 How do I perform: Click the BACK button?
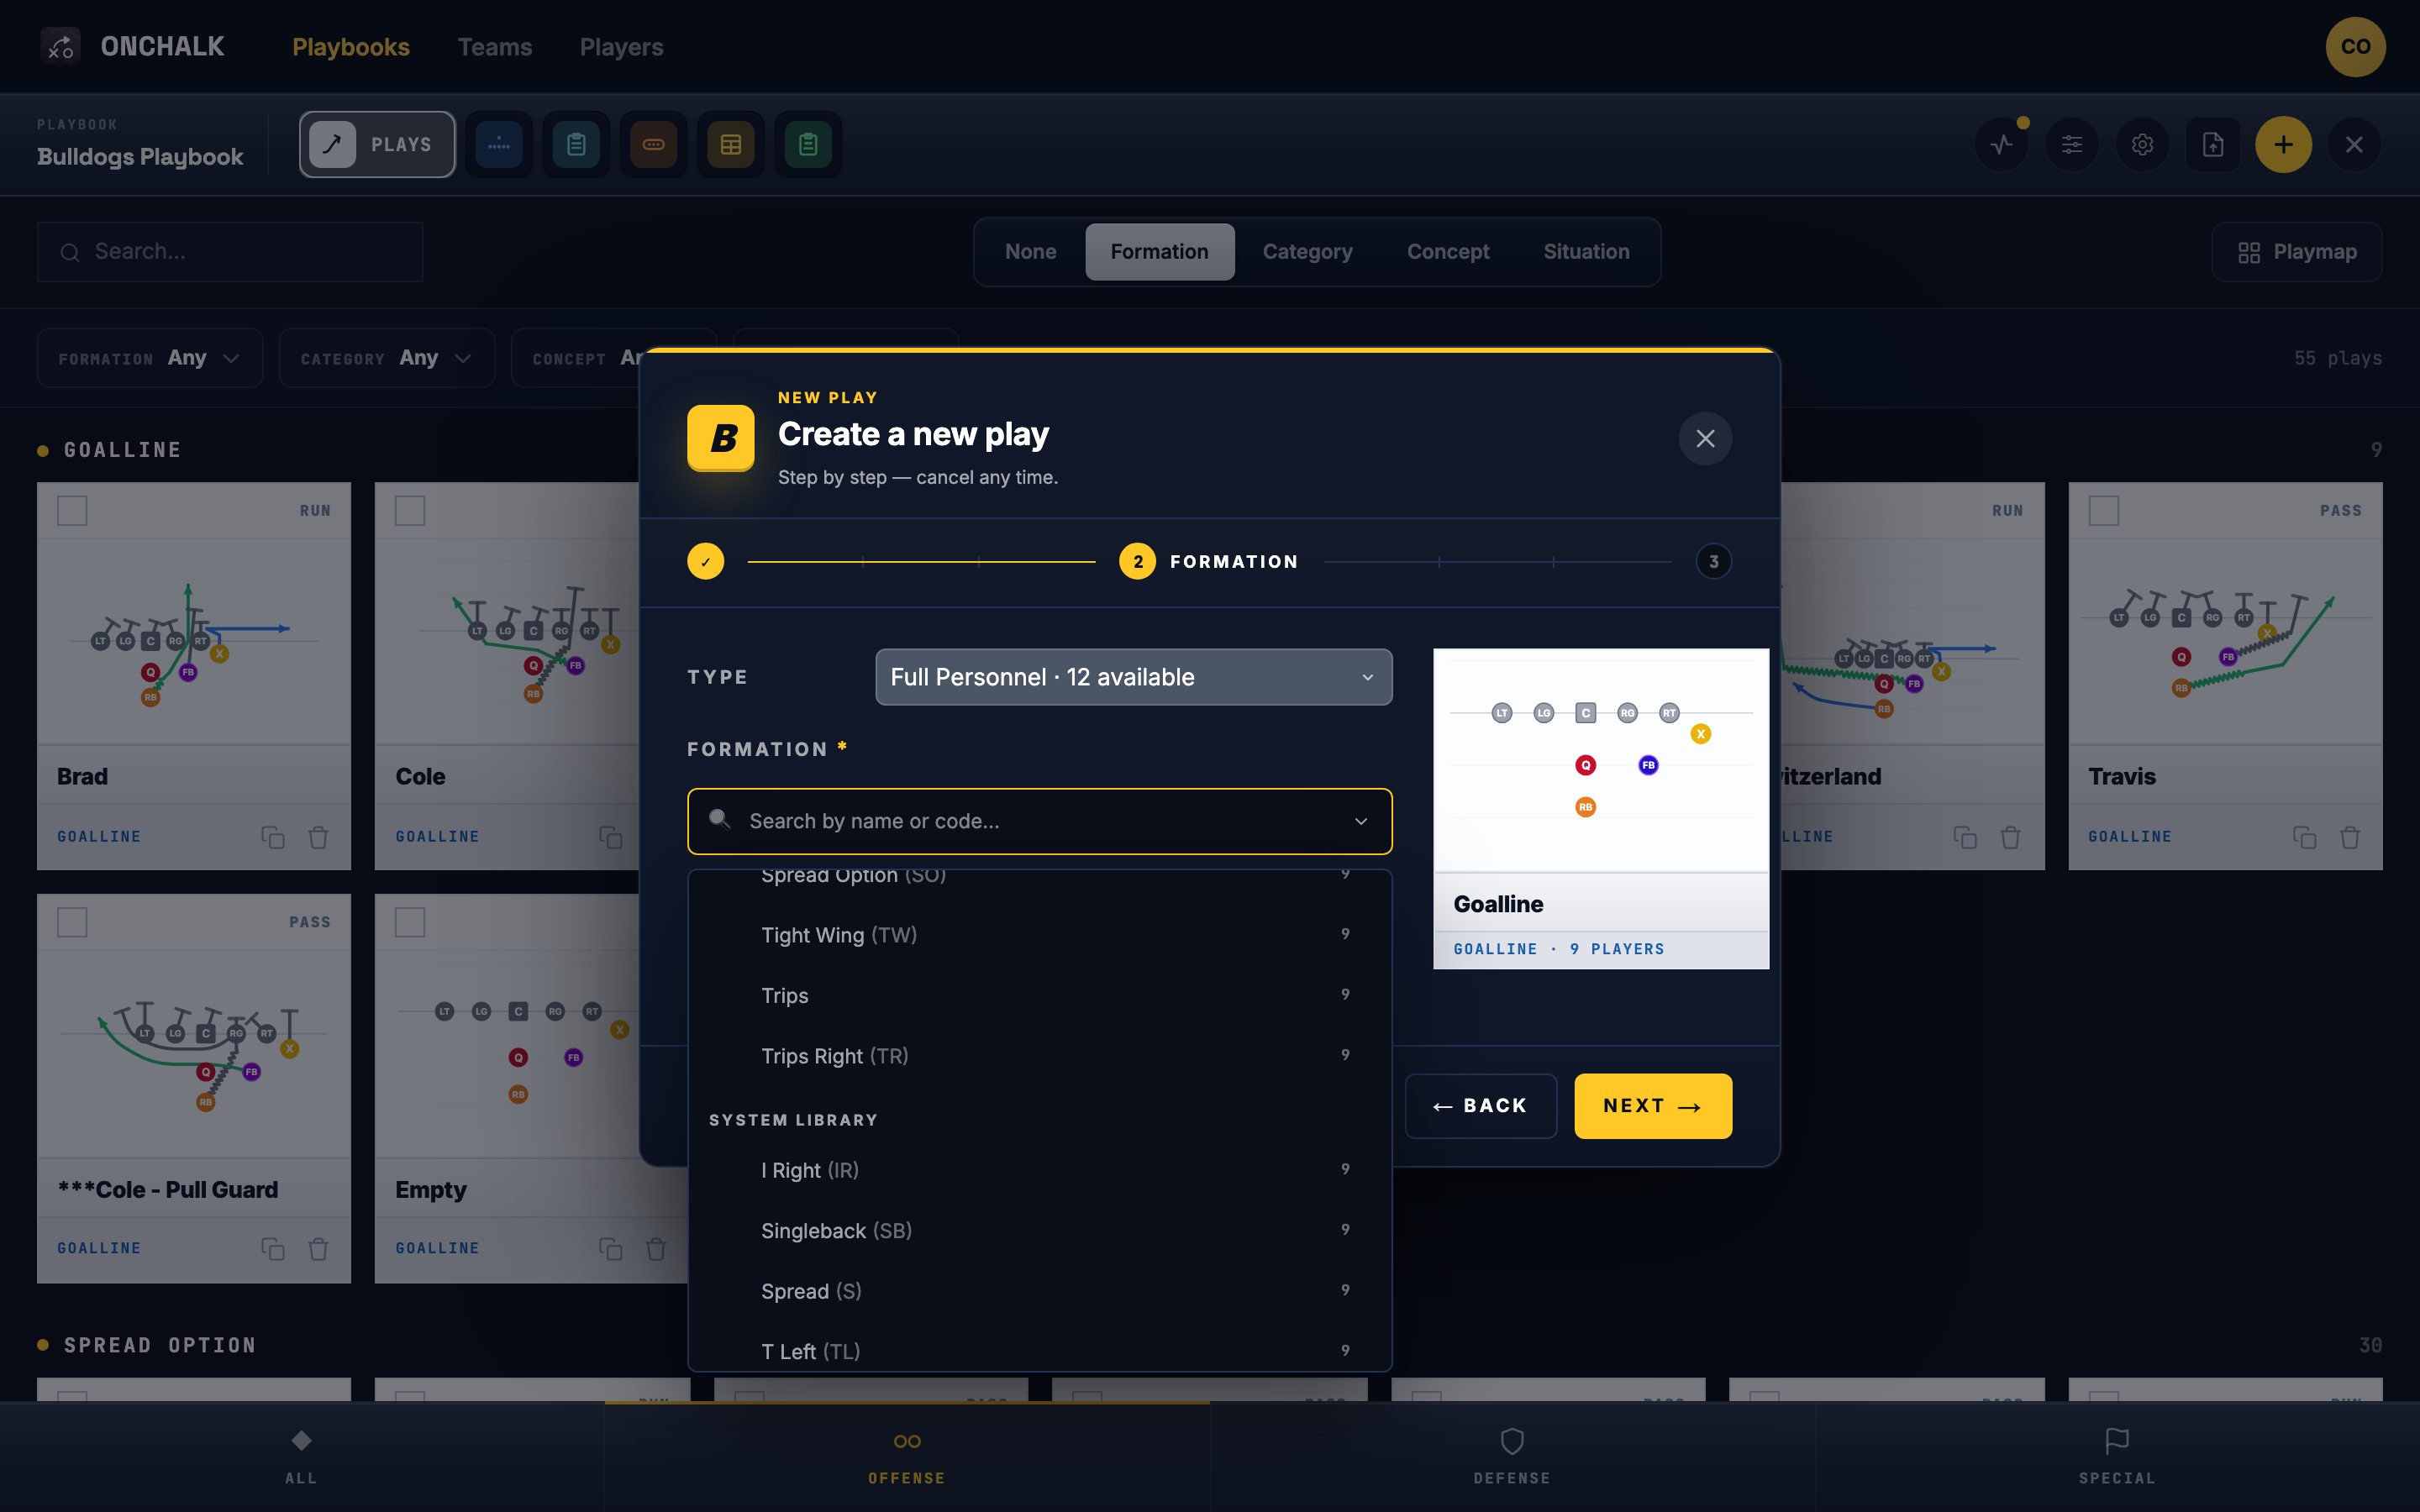1480,1106
